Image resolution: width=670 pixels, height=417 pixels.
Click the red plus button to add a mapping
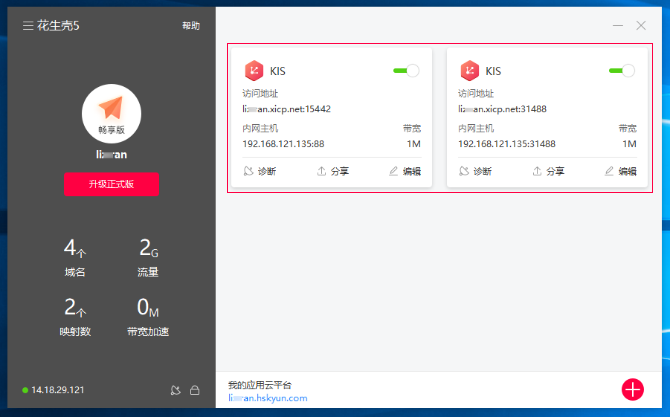pos(633,389)
